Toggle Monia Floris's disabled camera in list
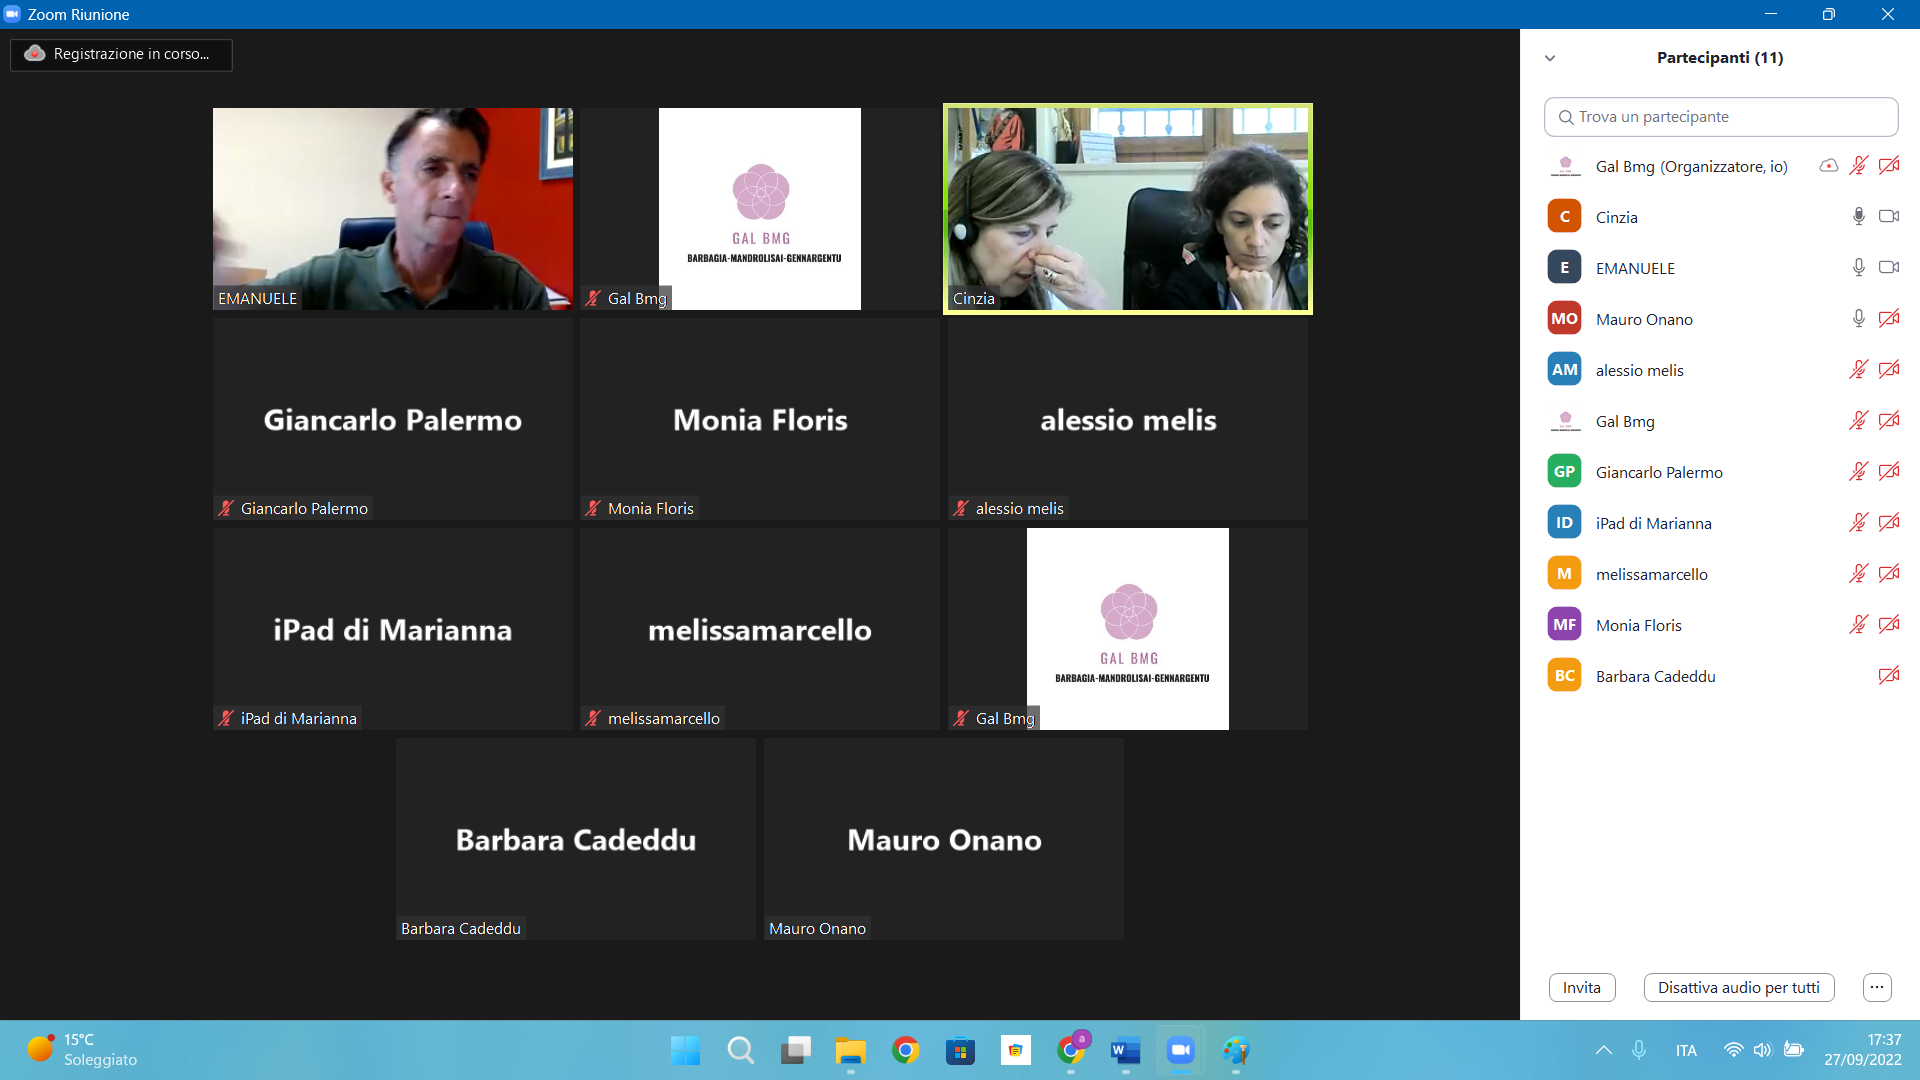Screen dimensions: 1920x1080 1888,624
